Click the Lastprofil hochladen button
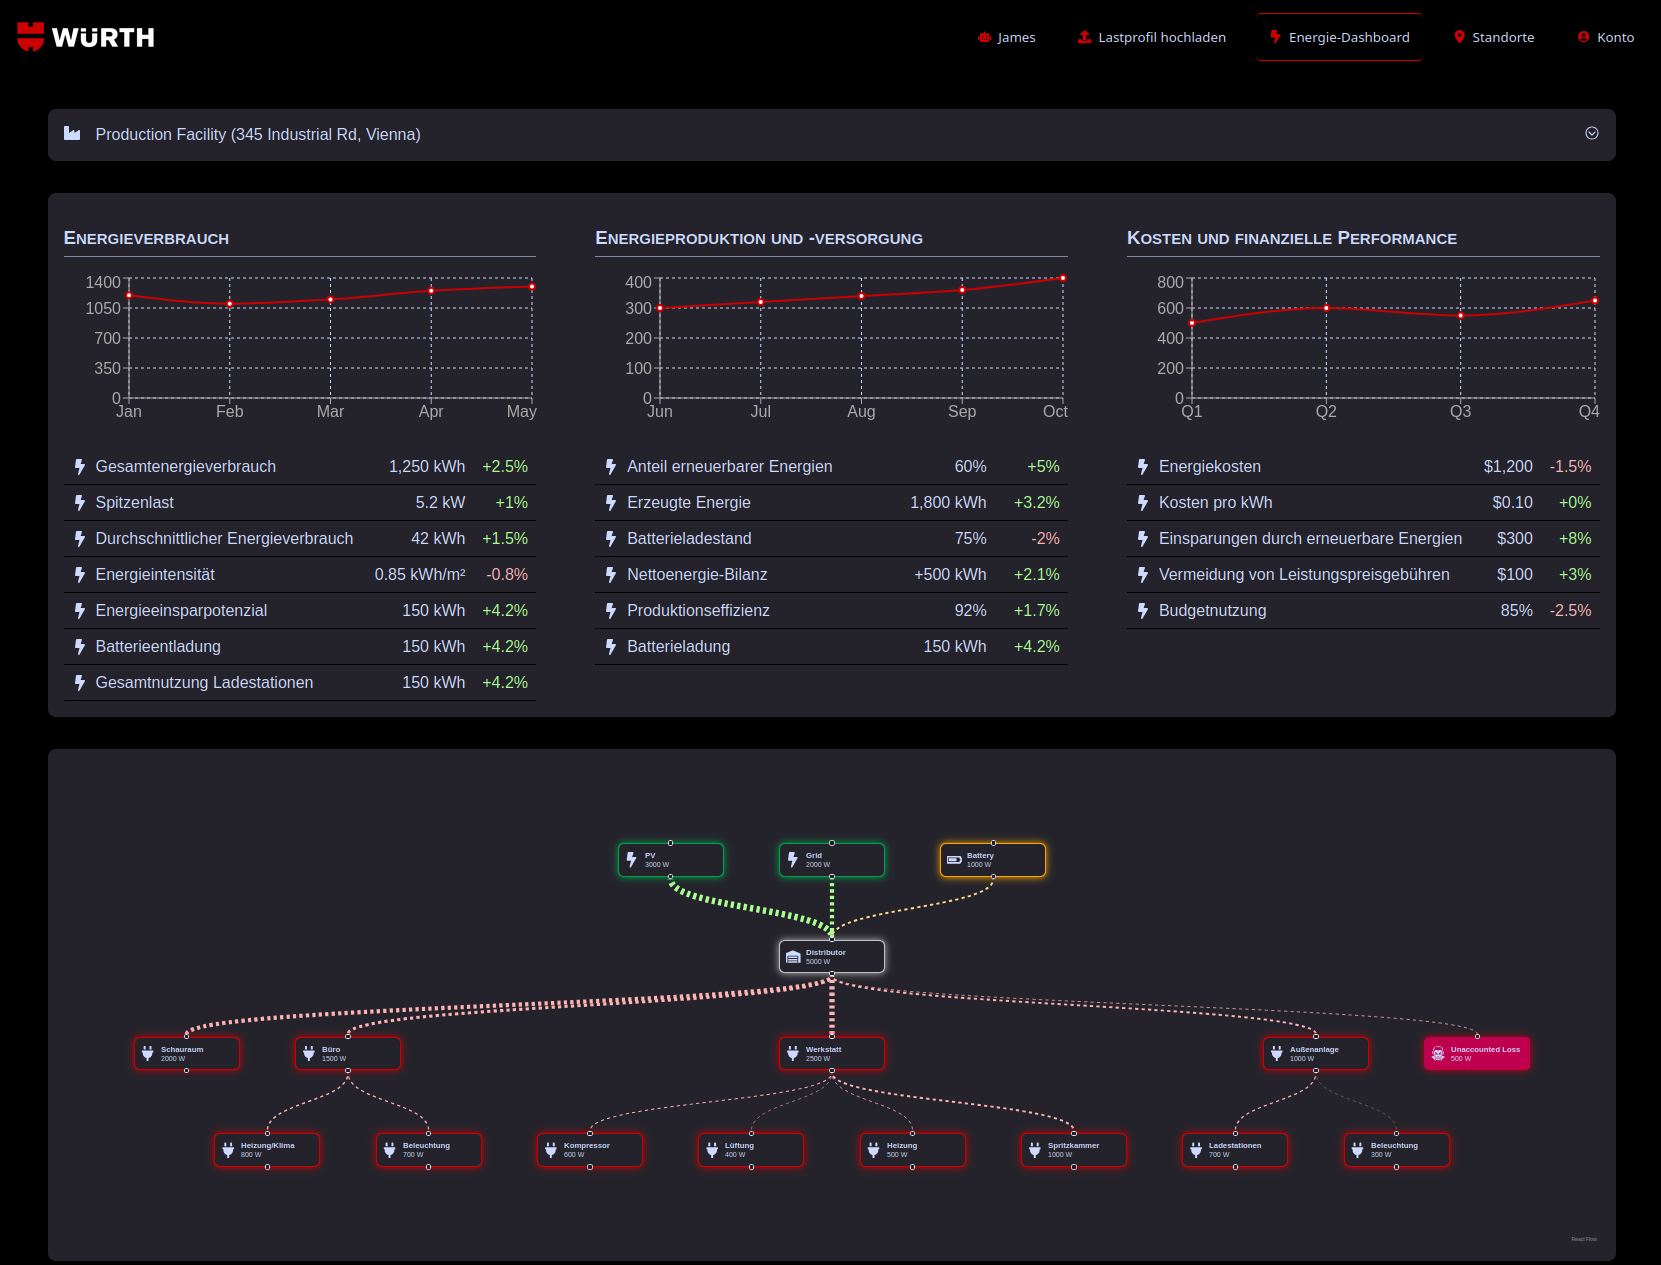 (x=1151, y=37)
